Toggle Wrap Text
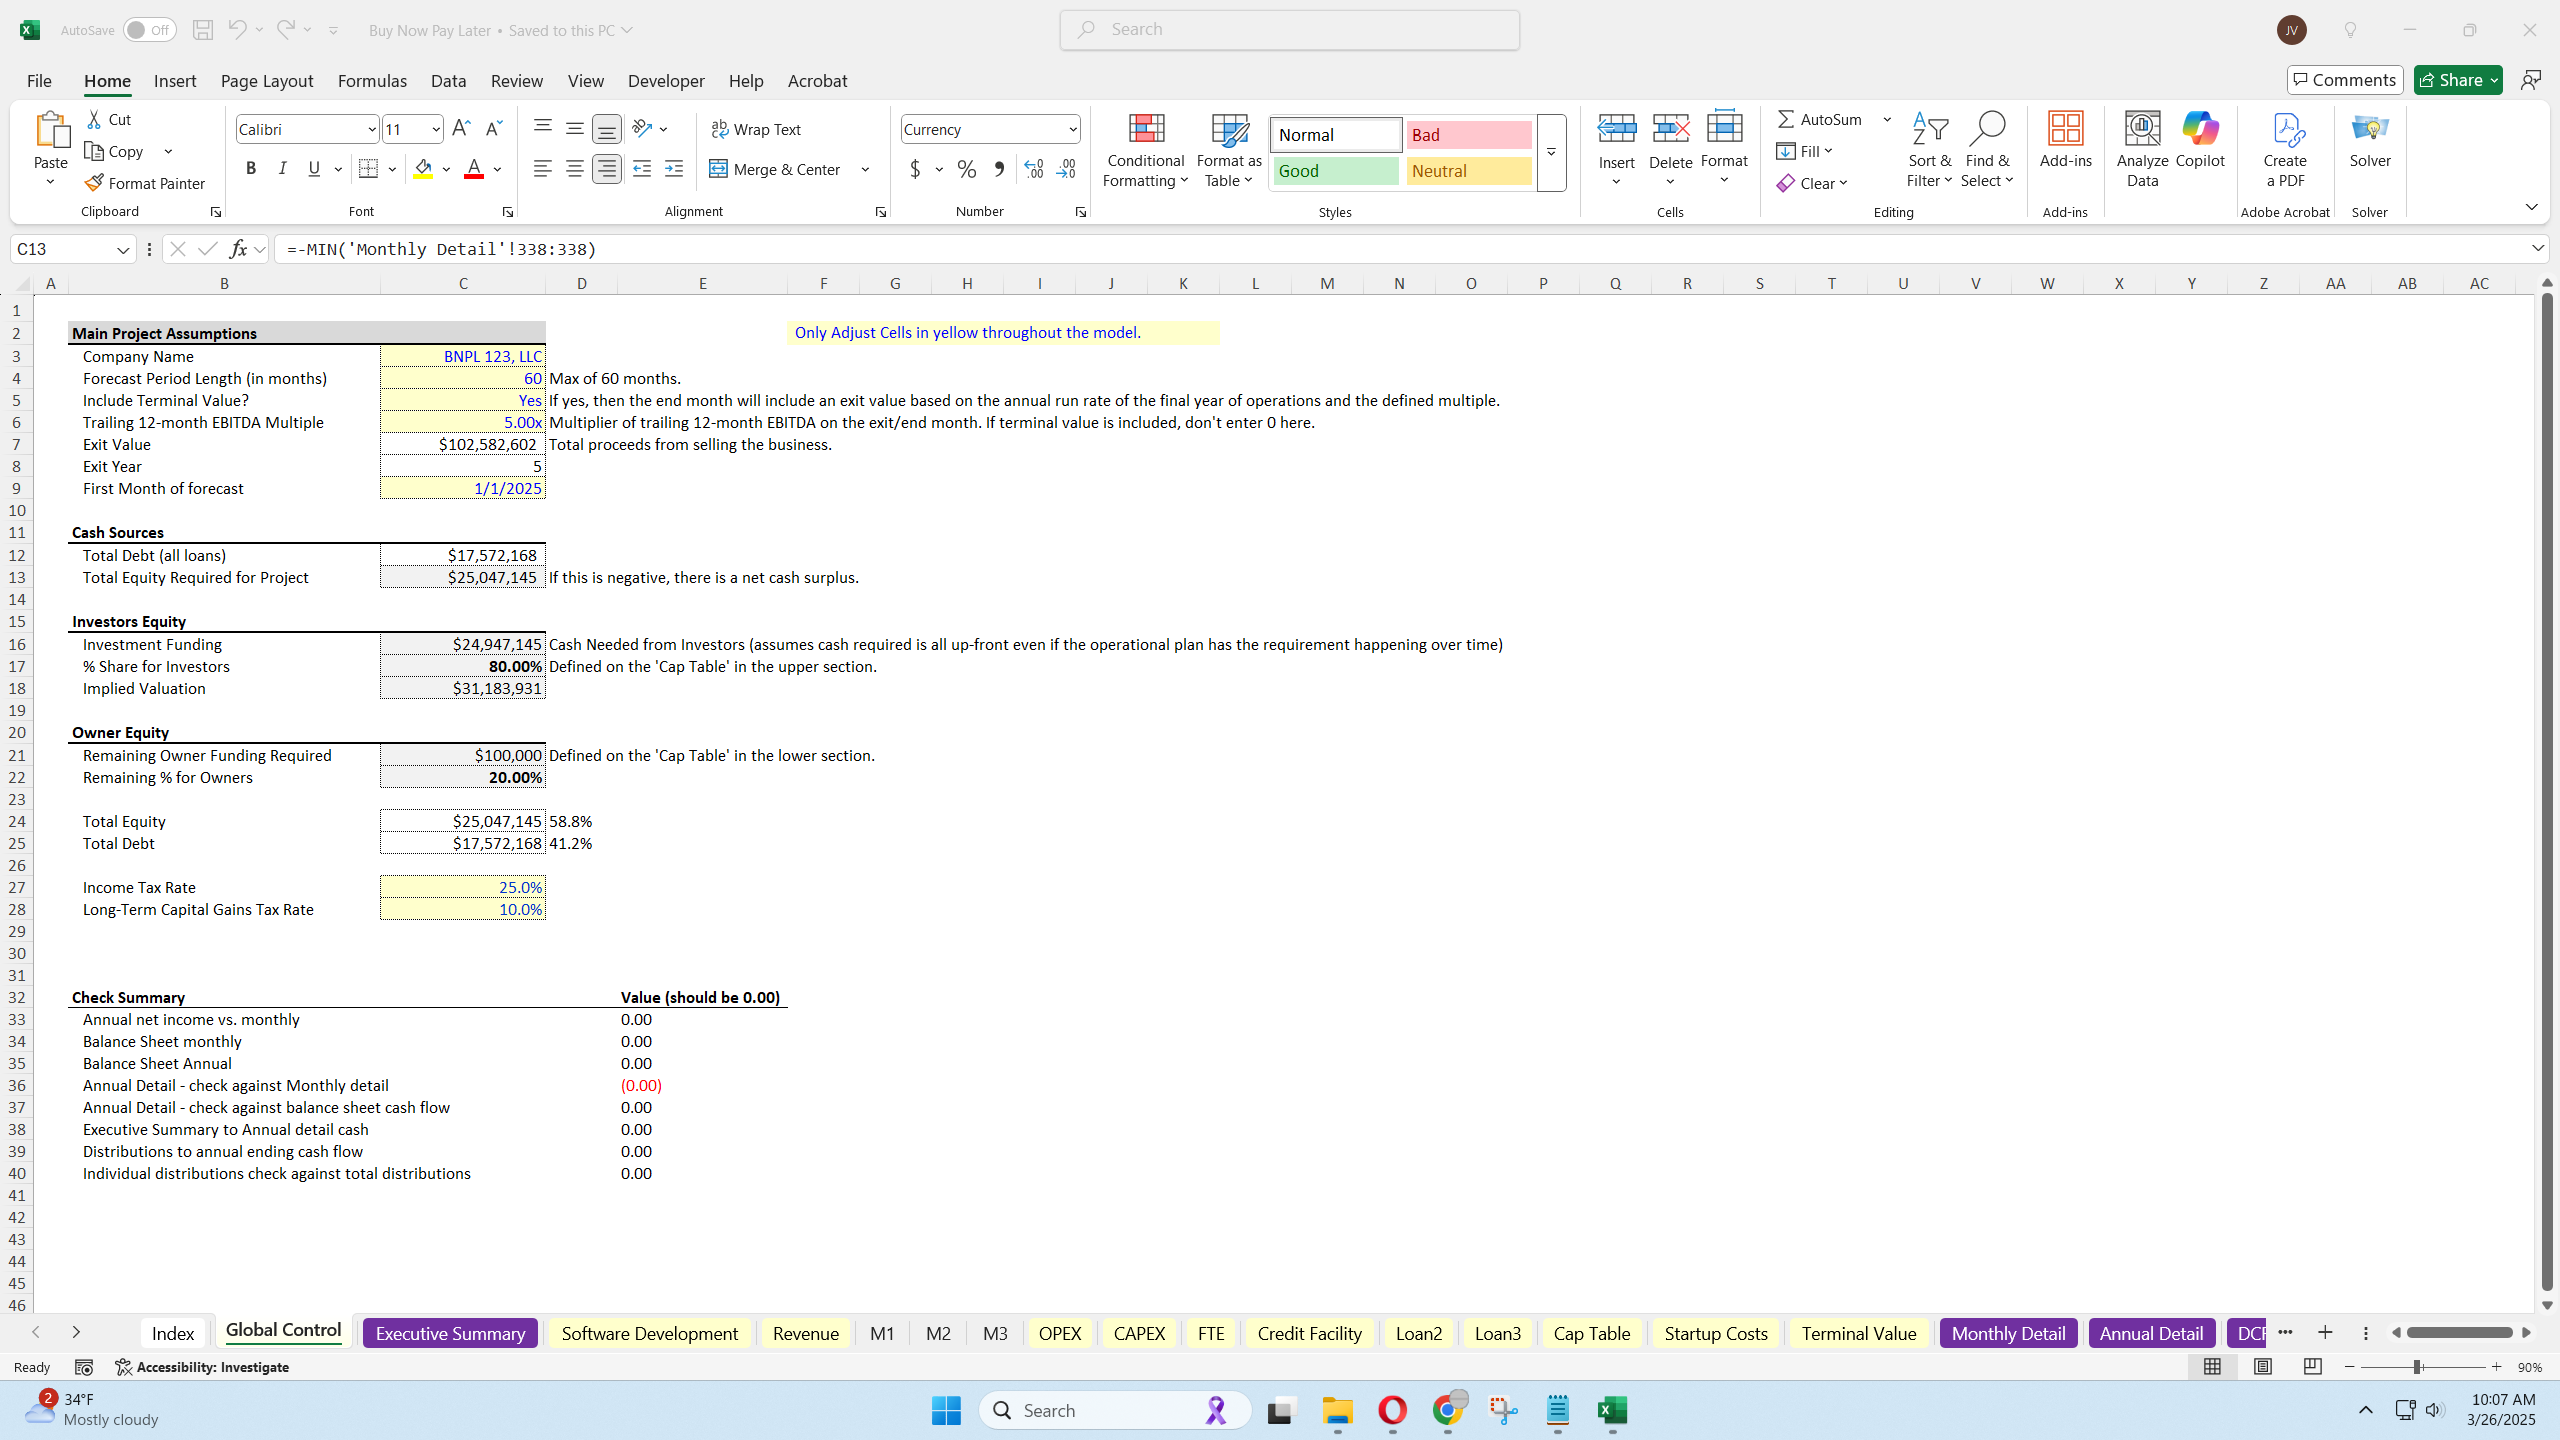Image resolution: width=2560 pixels, height=1440 pixels. [757, 128]
